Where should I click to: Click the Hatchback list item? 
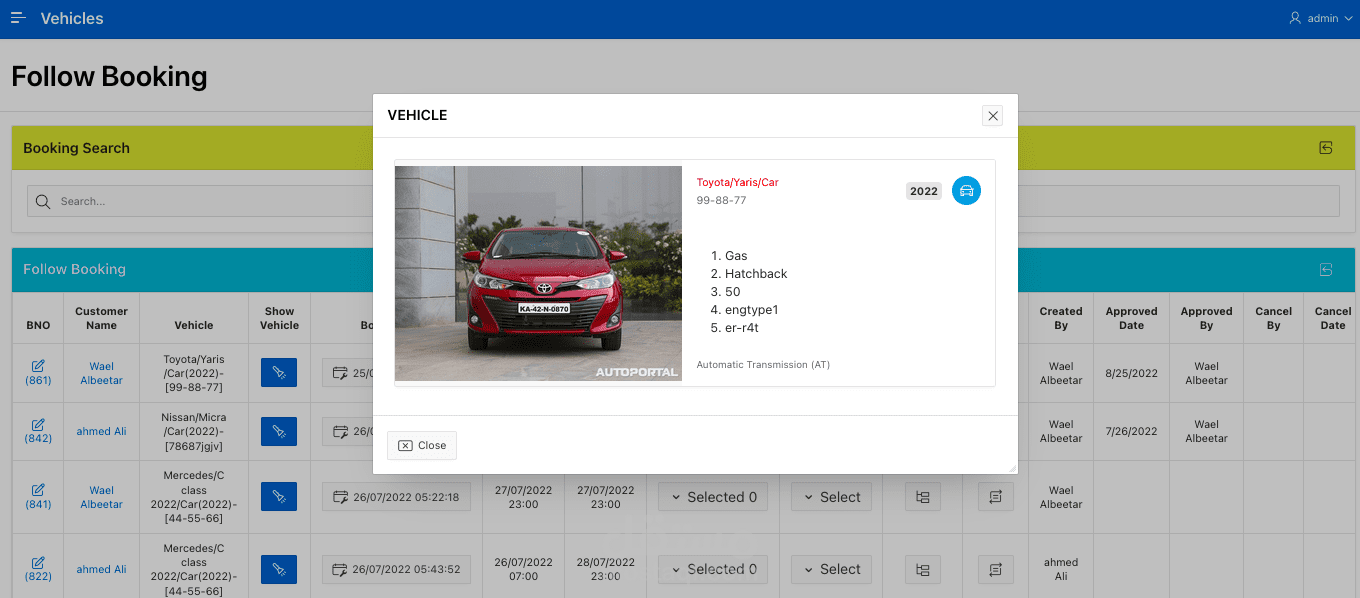(x=756, y=274)
